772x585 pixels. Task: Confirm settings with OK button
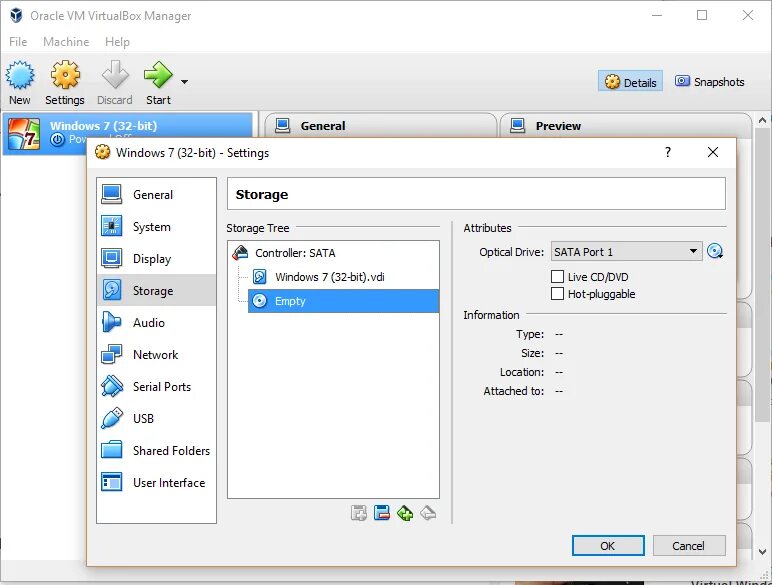[608, 546]
